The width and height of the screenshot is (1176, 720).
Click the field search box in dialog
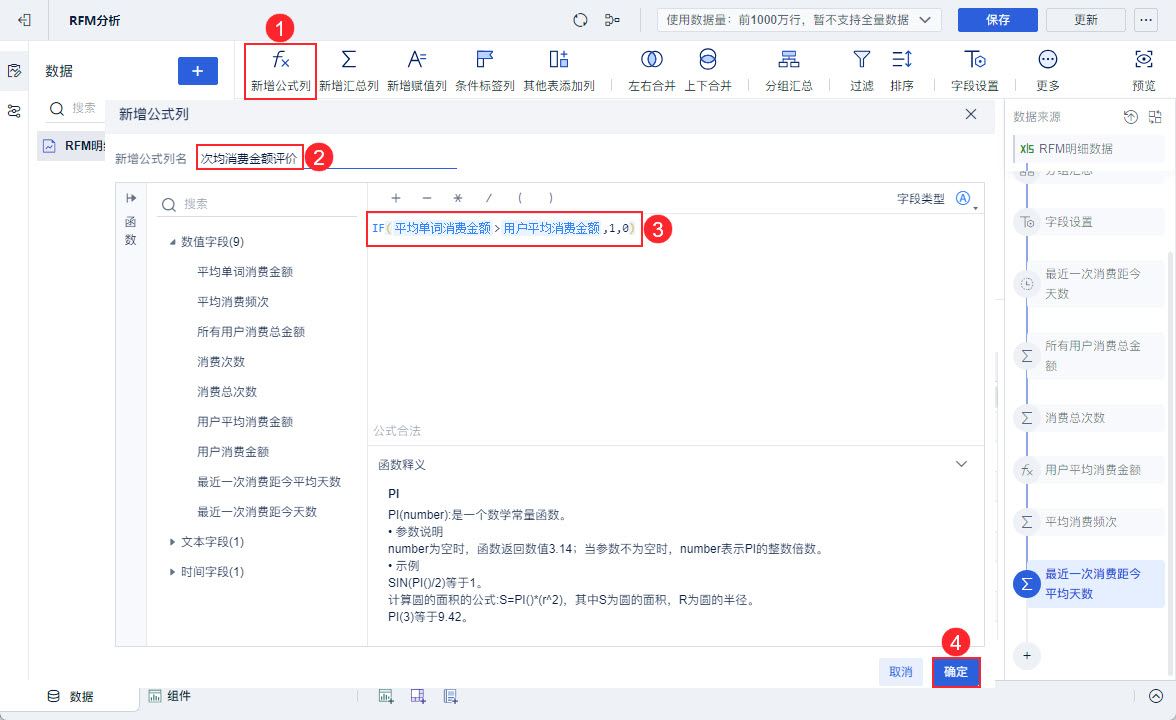[x=258, y=204]
